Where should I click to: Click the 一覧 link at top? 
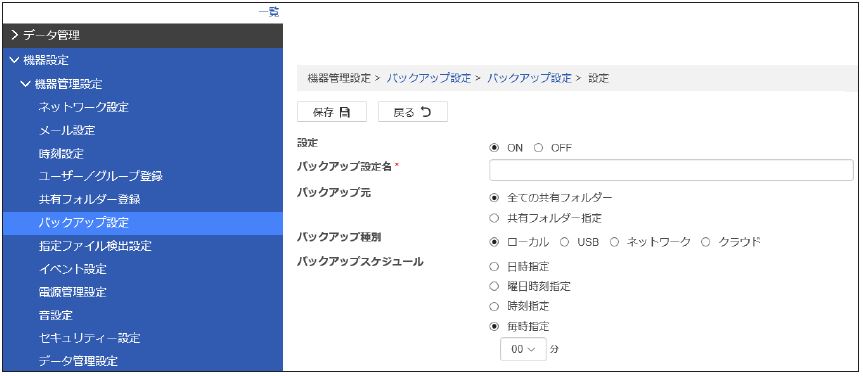pos(269,12)
